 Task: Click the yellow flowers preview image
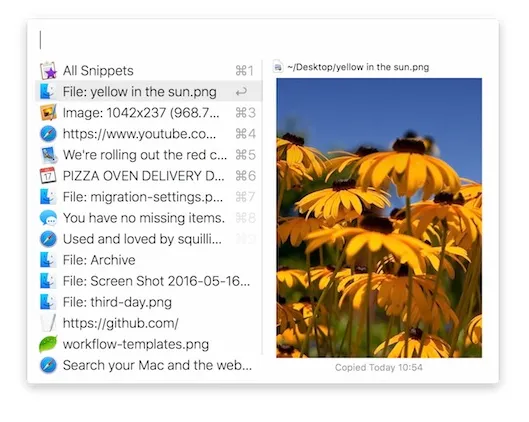pos(379,218)
